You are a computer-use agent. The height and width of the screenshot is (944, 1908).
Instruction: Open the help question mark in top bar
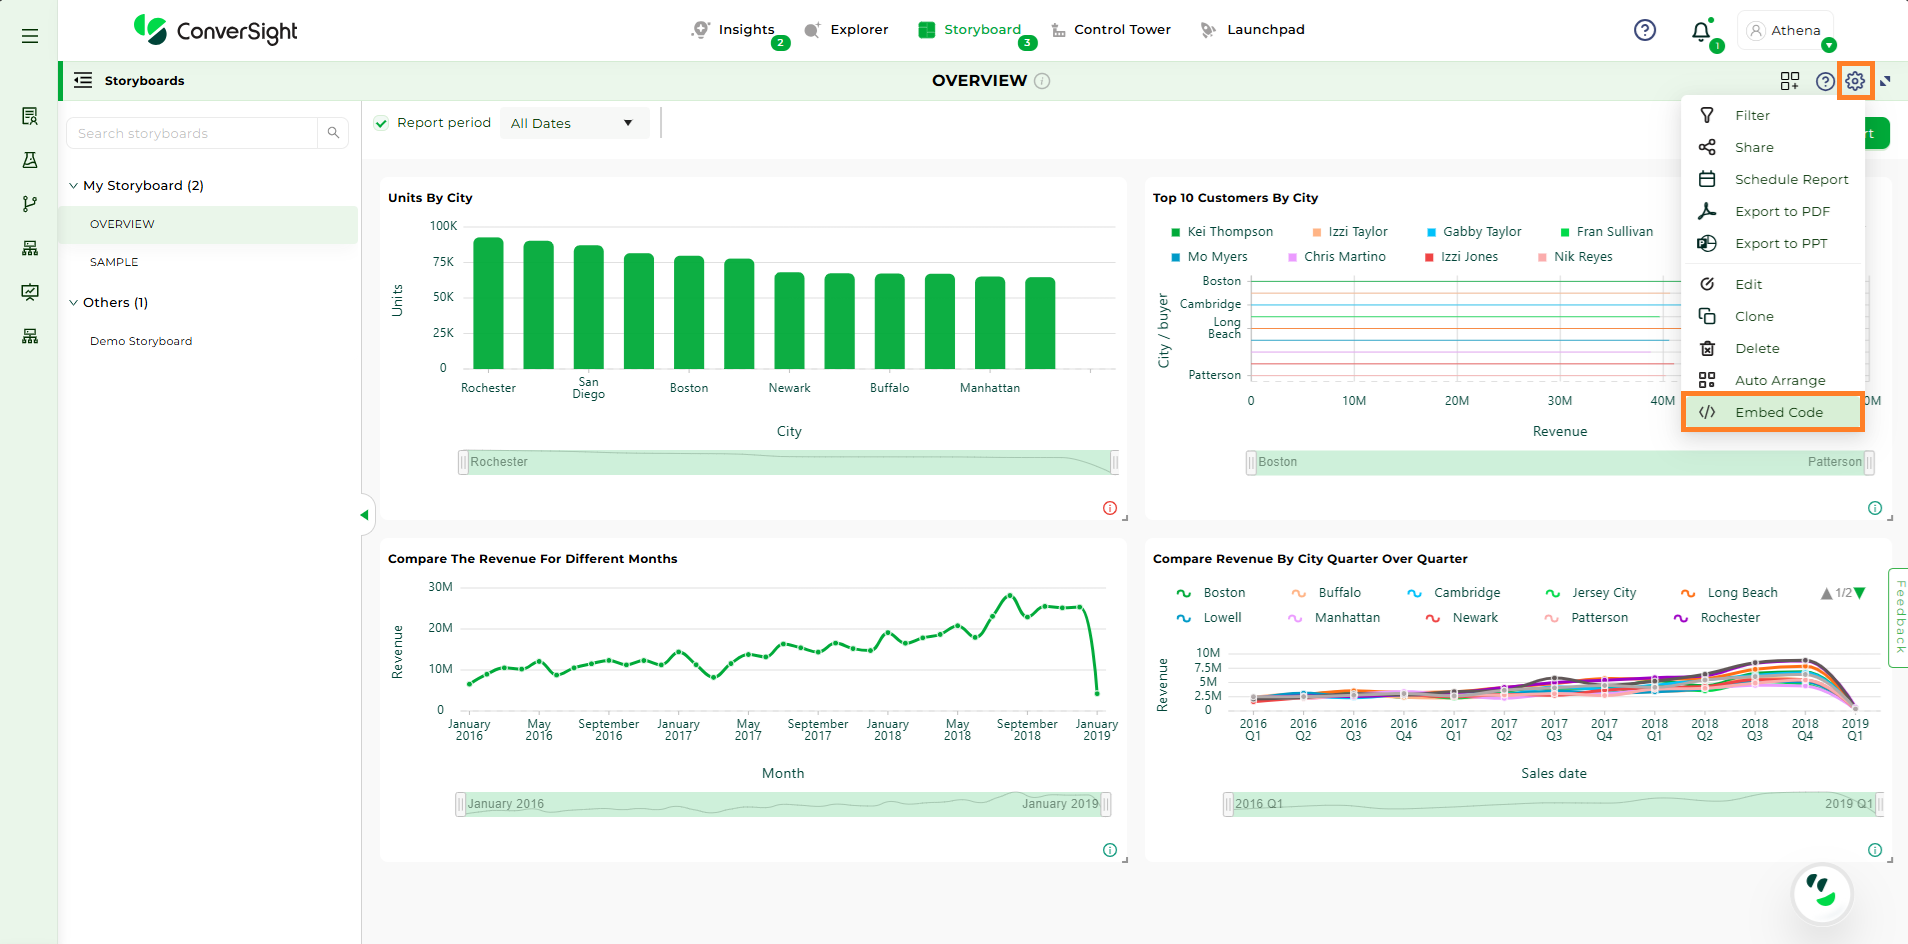coord(1644,30)
